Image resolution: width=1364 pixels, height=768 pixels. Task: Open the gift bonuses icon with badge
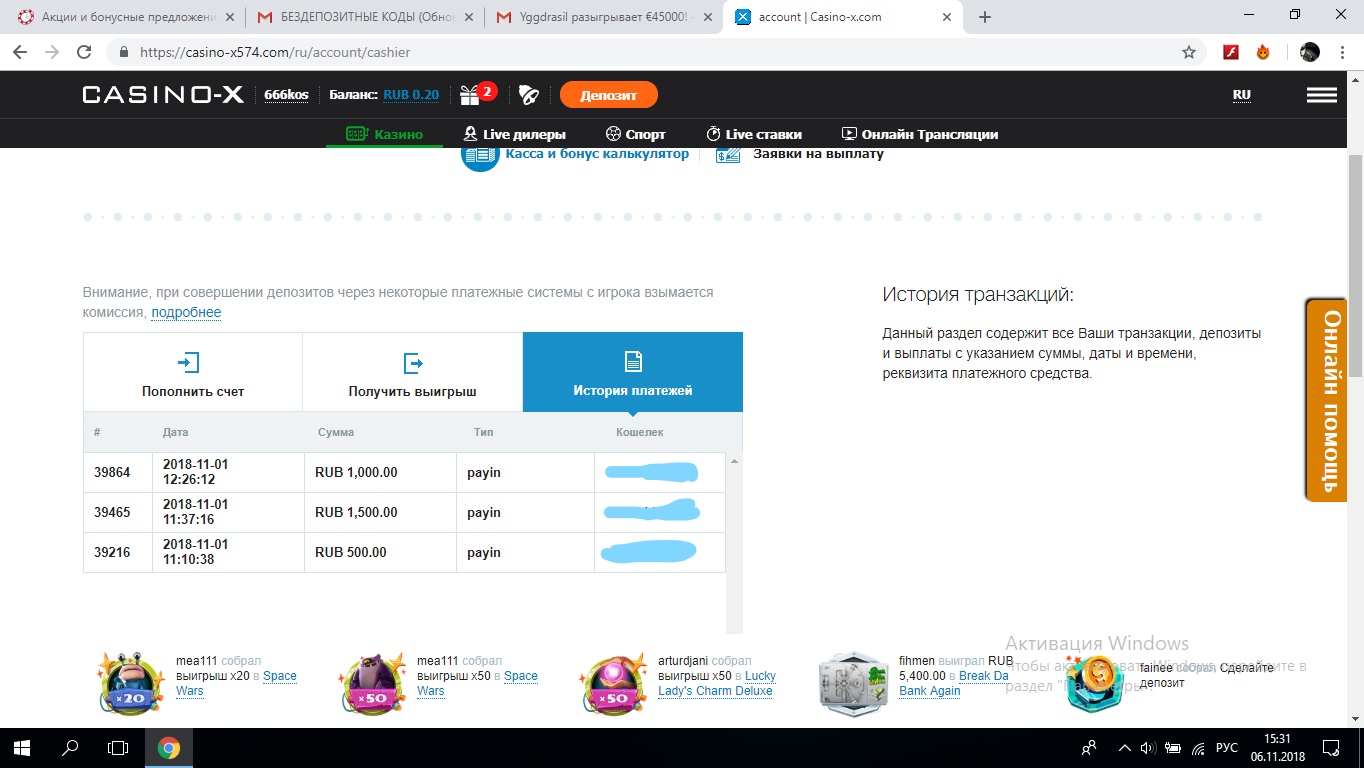tap(477, 94)
